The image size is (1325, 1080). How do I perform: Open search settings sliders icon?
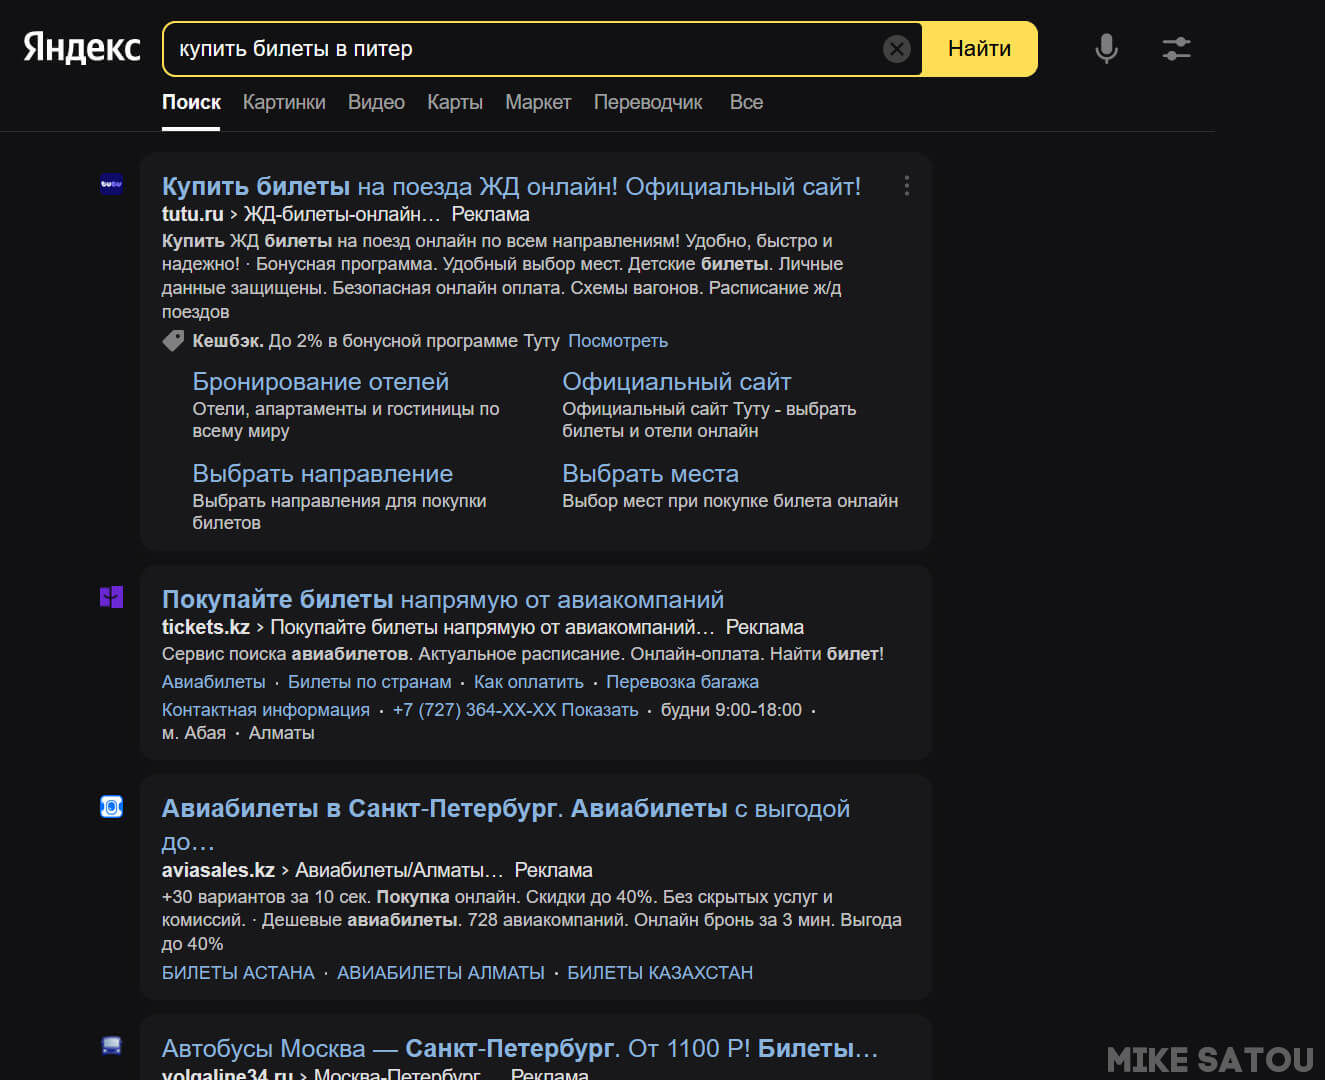point(1177,48)
